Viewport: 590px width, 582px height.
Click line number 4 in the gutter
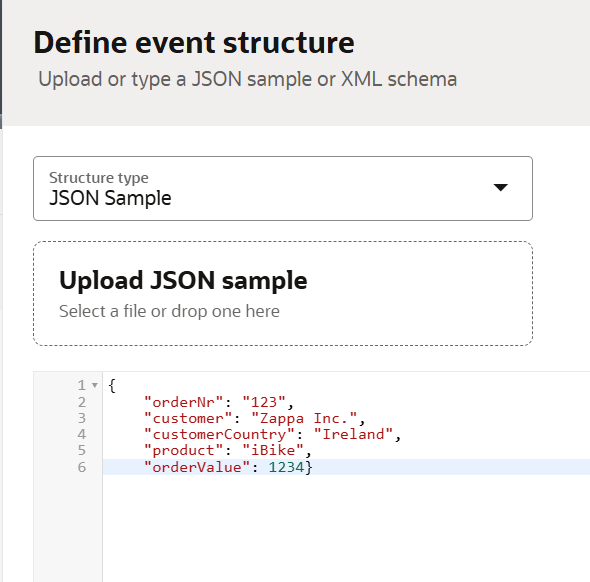coord(82,435)
